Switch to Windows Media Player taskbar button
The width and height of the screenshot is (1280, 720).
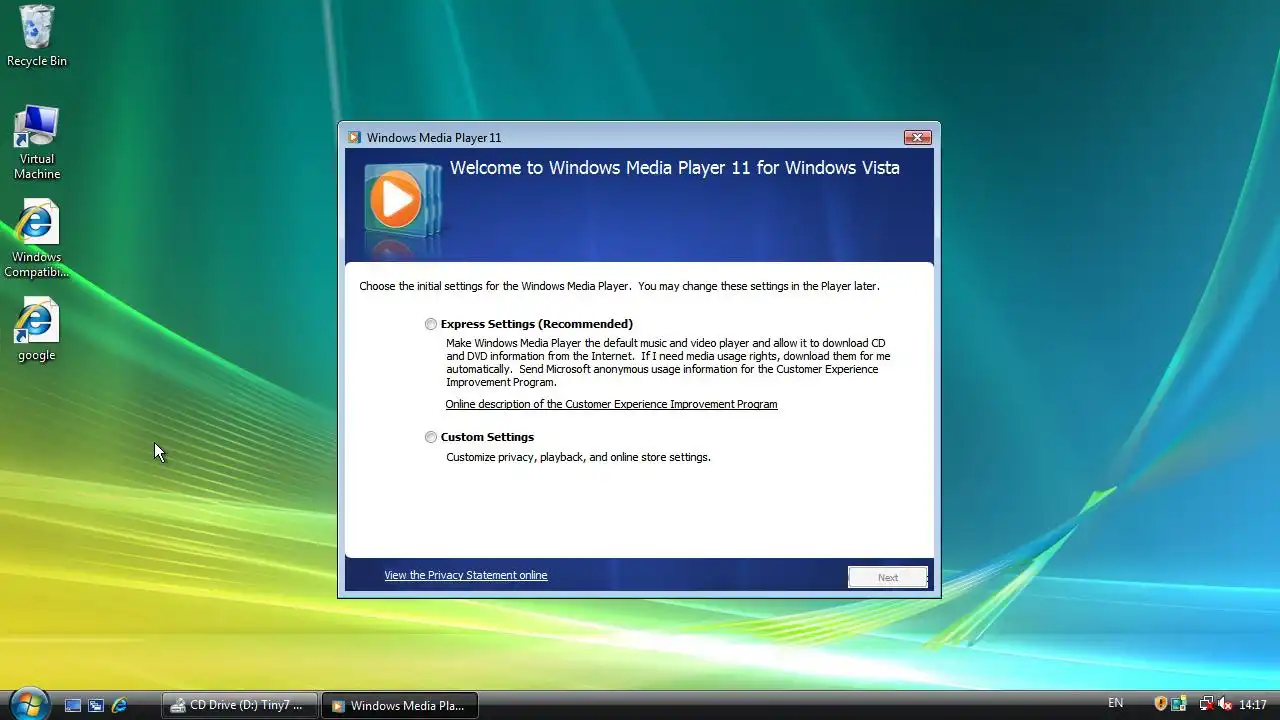point(400,705)
